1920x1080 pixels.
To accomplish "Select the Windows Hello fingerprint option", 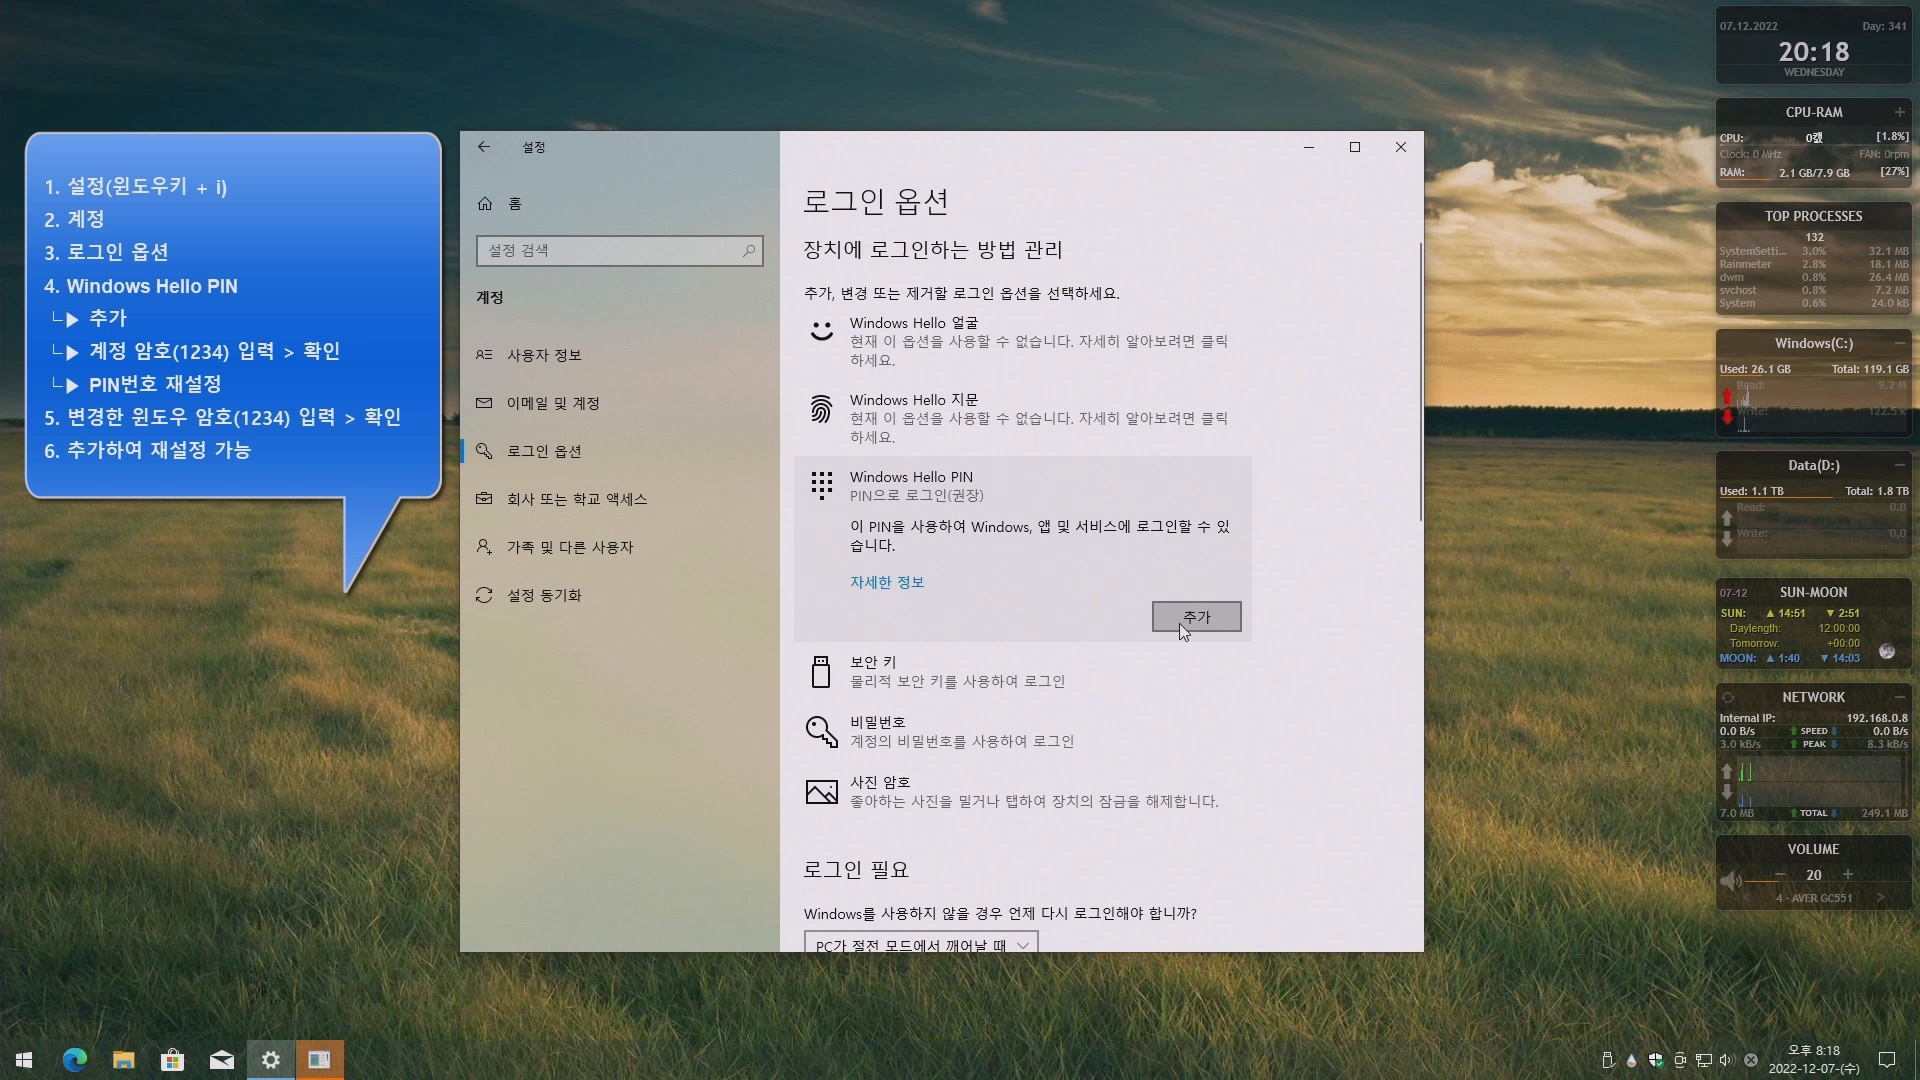I will (913, 400).
